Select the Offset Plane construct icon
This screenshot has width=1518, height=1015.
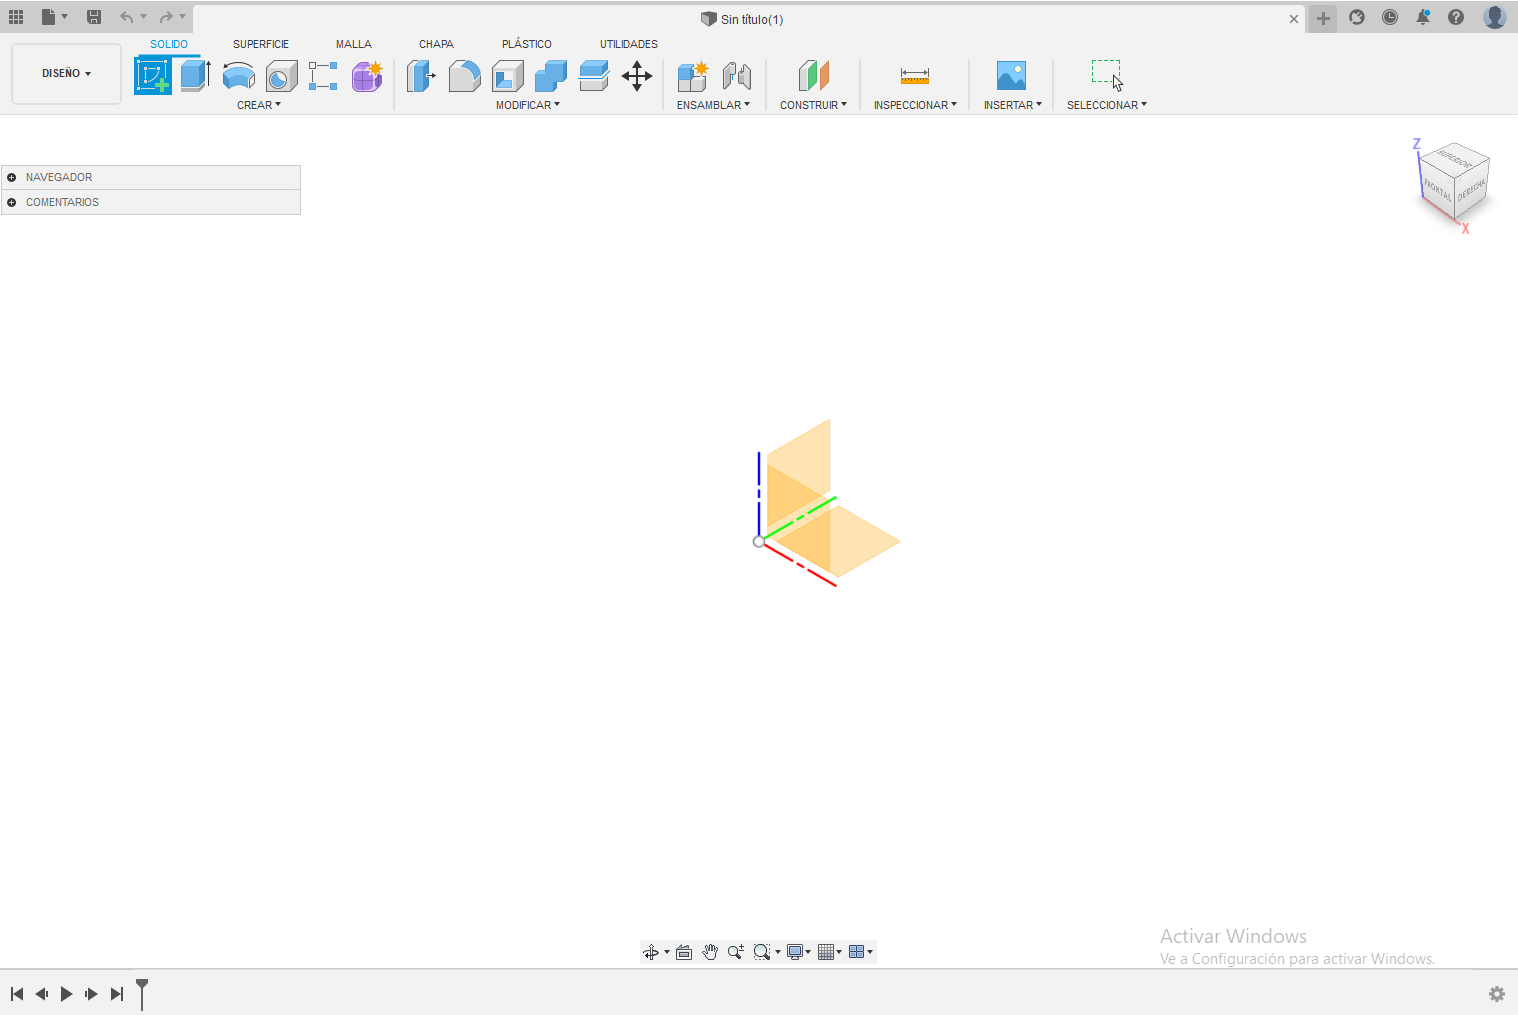pos(814,76)
